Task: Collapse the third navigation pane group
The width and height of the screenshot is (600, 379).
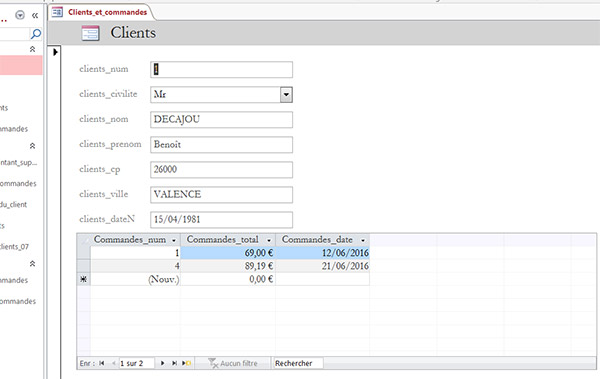Action: [33, 264]
